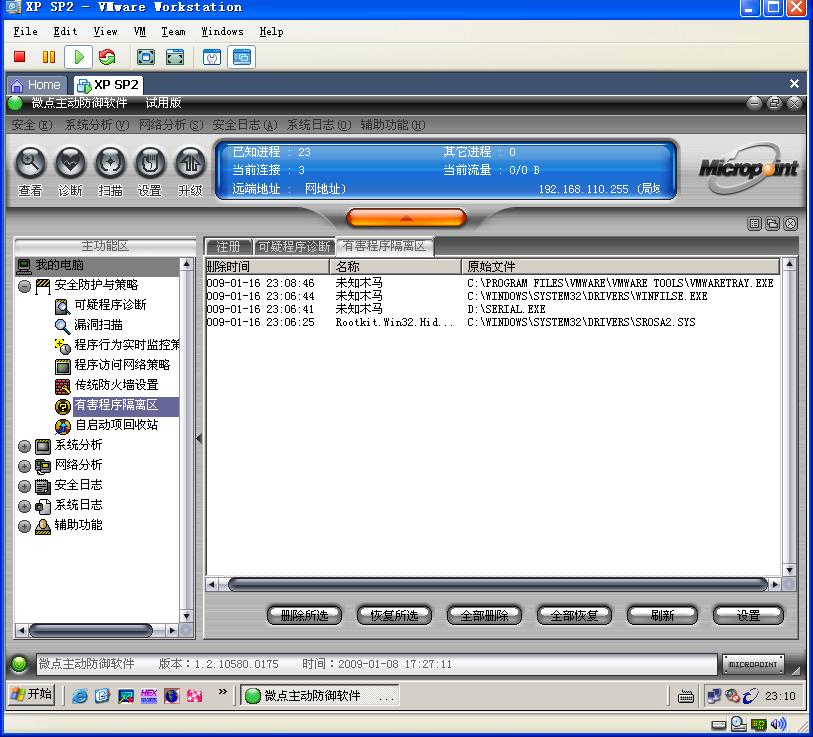Screen dimensions: 813x737
Task: Pause the virtual machine with the yellow Suspend icon
Action: 49,57
